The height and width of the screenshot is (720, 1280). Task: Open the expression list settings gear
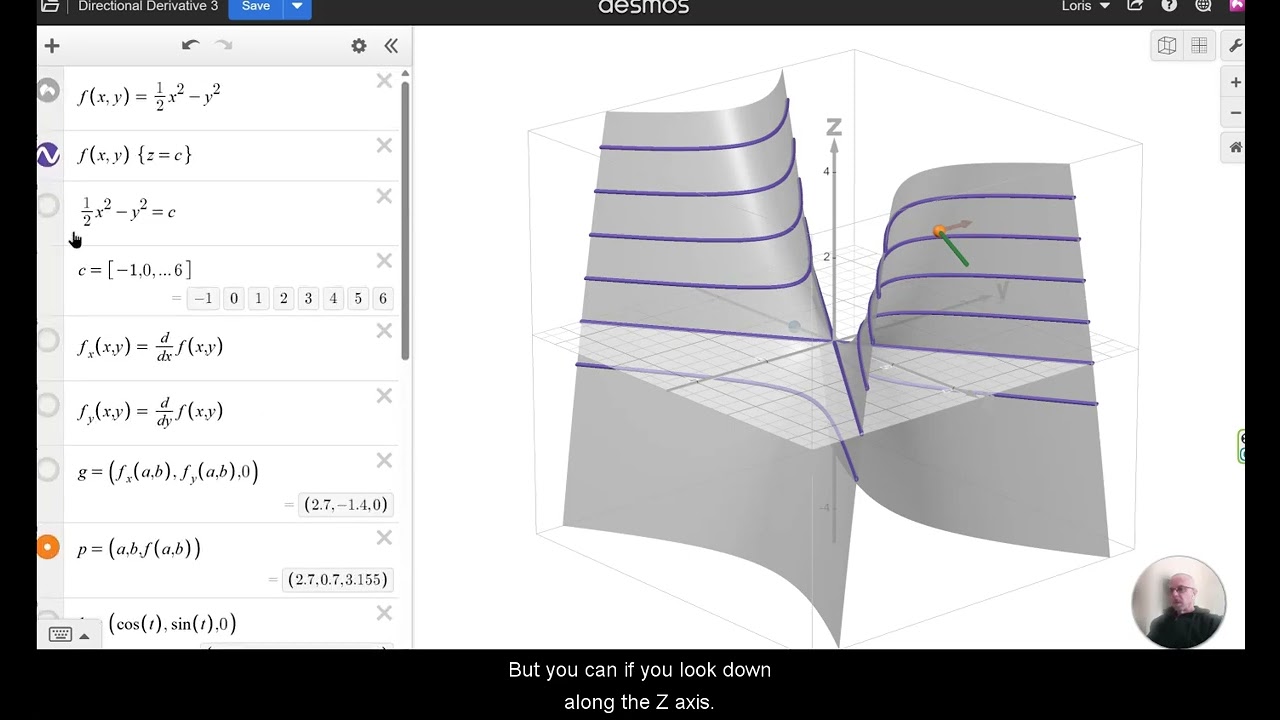pos(359,45)
